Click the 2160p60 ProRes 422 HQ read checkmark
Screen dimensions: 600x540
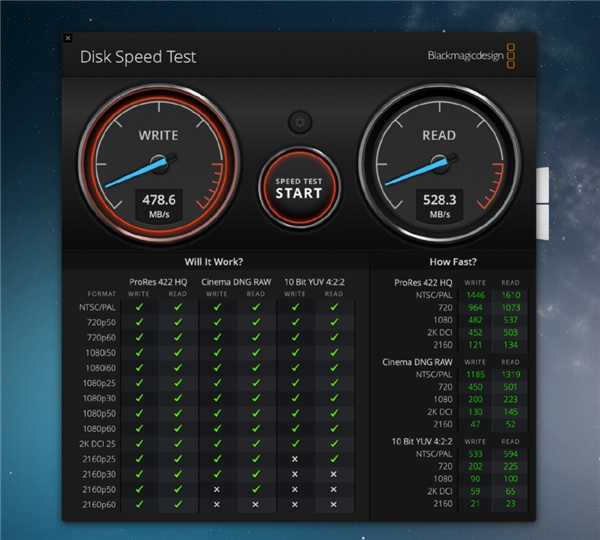pyautogui.click(x=178, y=504)
